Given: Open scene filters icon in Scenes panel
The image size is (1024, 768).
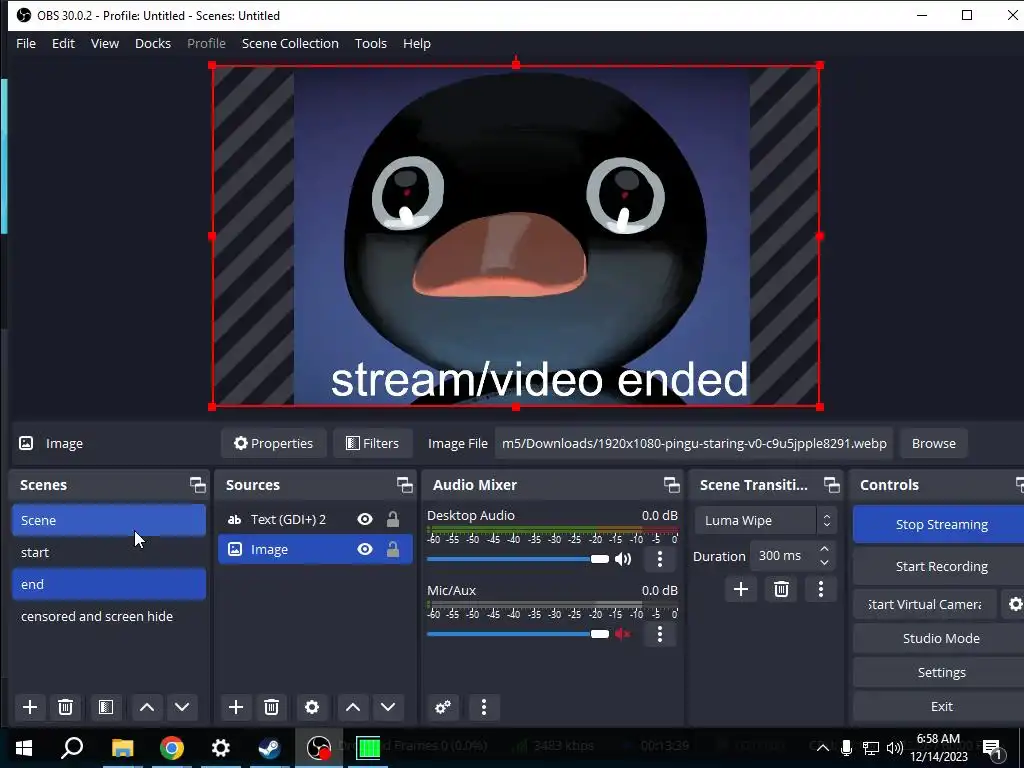Looking at the screenshot, I should [x=106, y=707].
